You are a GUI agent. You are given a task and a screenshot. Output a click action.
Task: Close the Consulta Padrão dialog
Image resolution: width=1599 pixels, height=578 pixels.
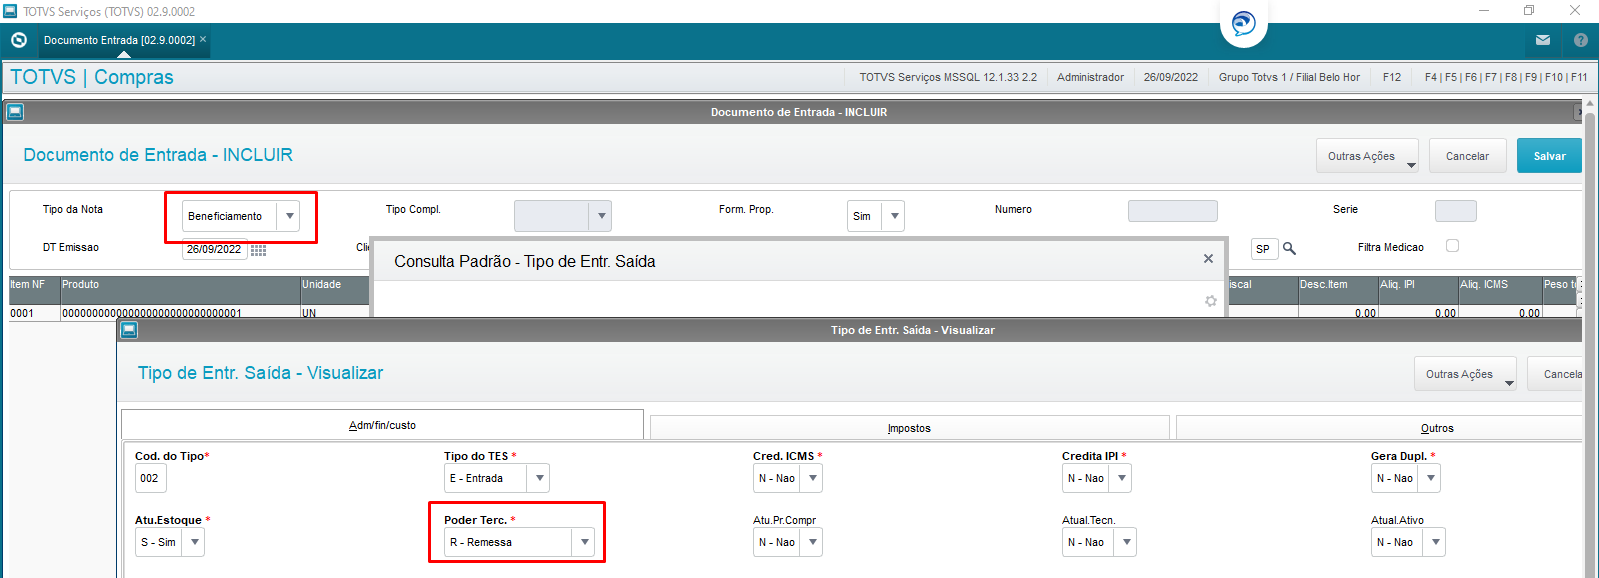click(x=1208, y=259)
